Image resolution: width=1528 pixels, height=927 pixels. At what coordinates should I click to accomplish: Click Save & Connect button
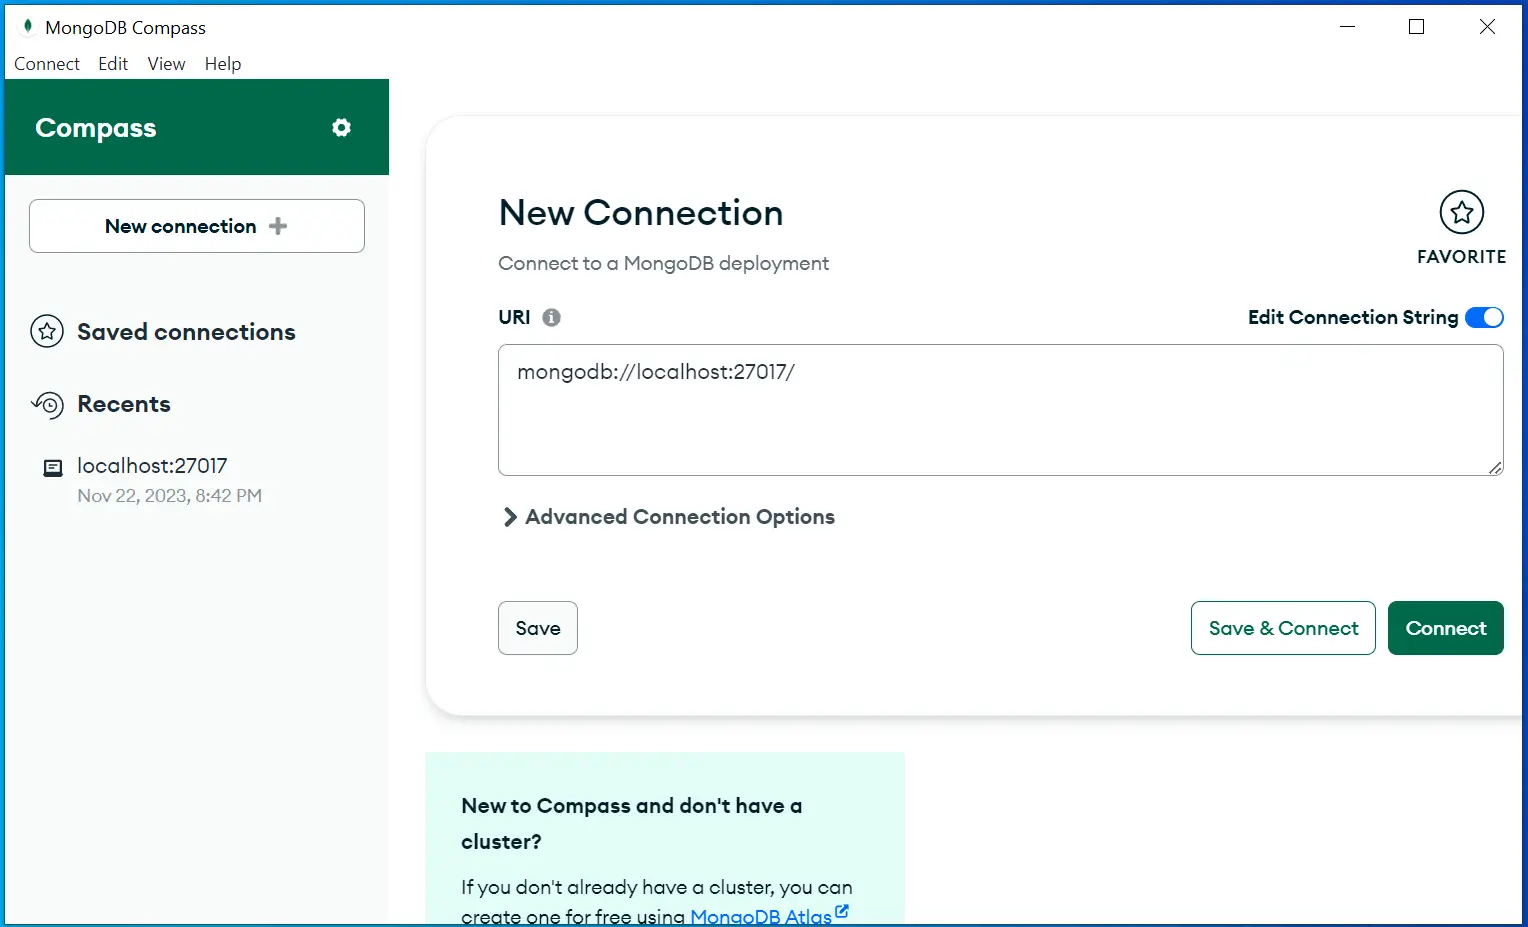tap(1283, 628)
